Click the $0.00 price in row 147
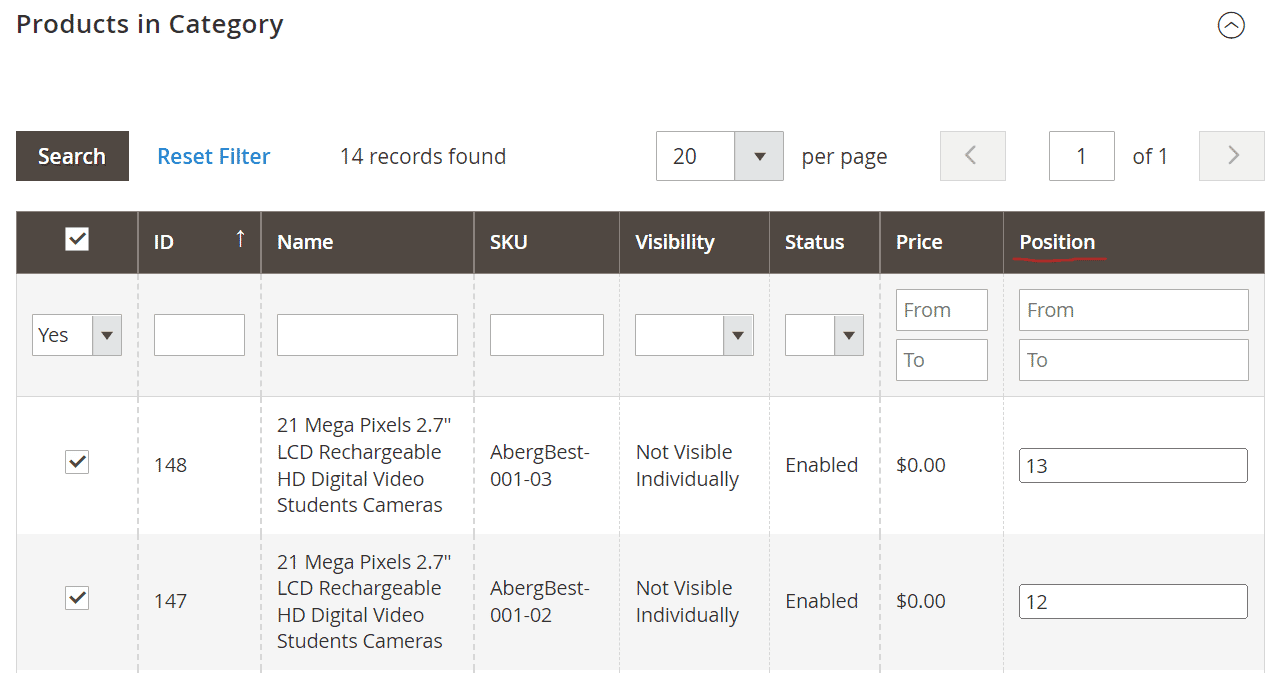The height and width of the screenshot is (673, 1273). pyautogui.click(x=921, y=601)
